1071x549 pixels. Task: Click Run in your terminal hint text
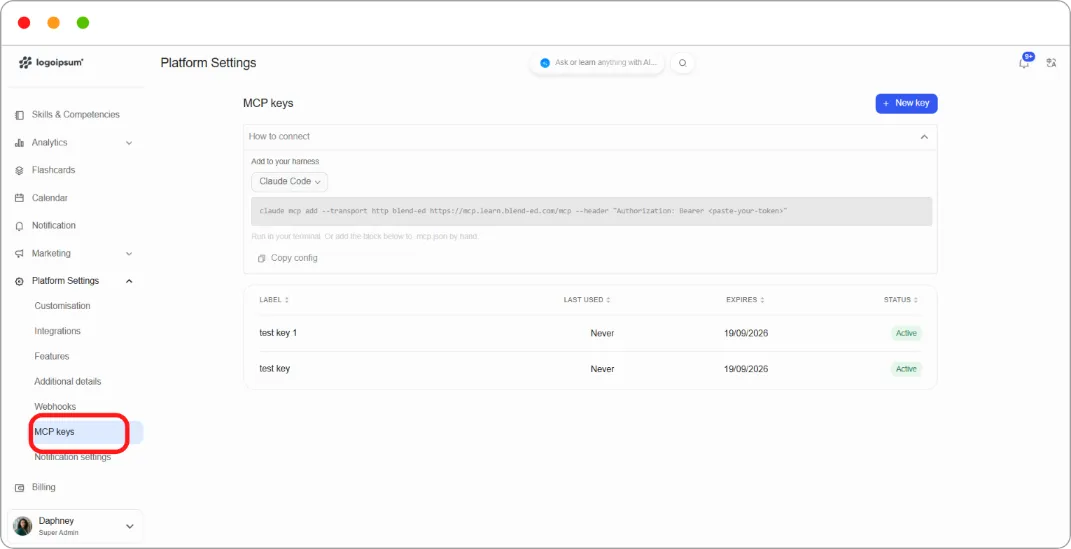point(365,237)
